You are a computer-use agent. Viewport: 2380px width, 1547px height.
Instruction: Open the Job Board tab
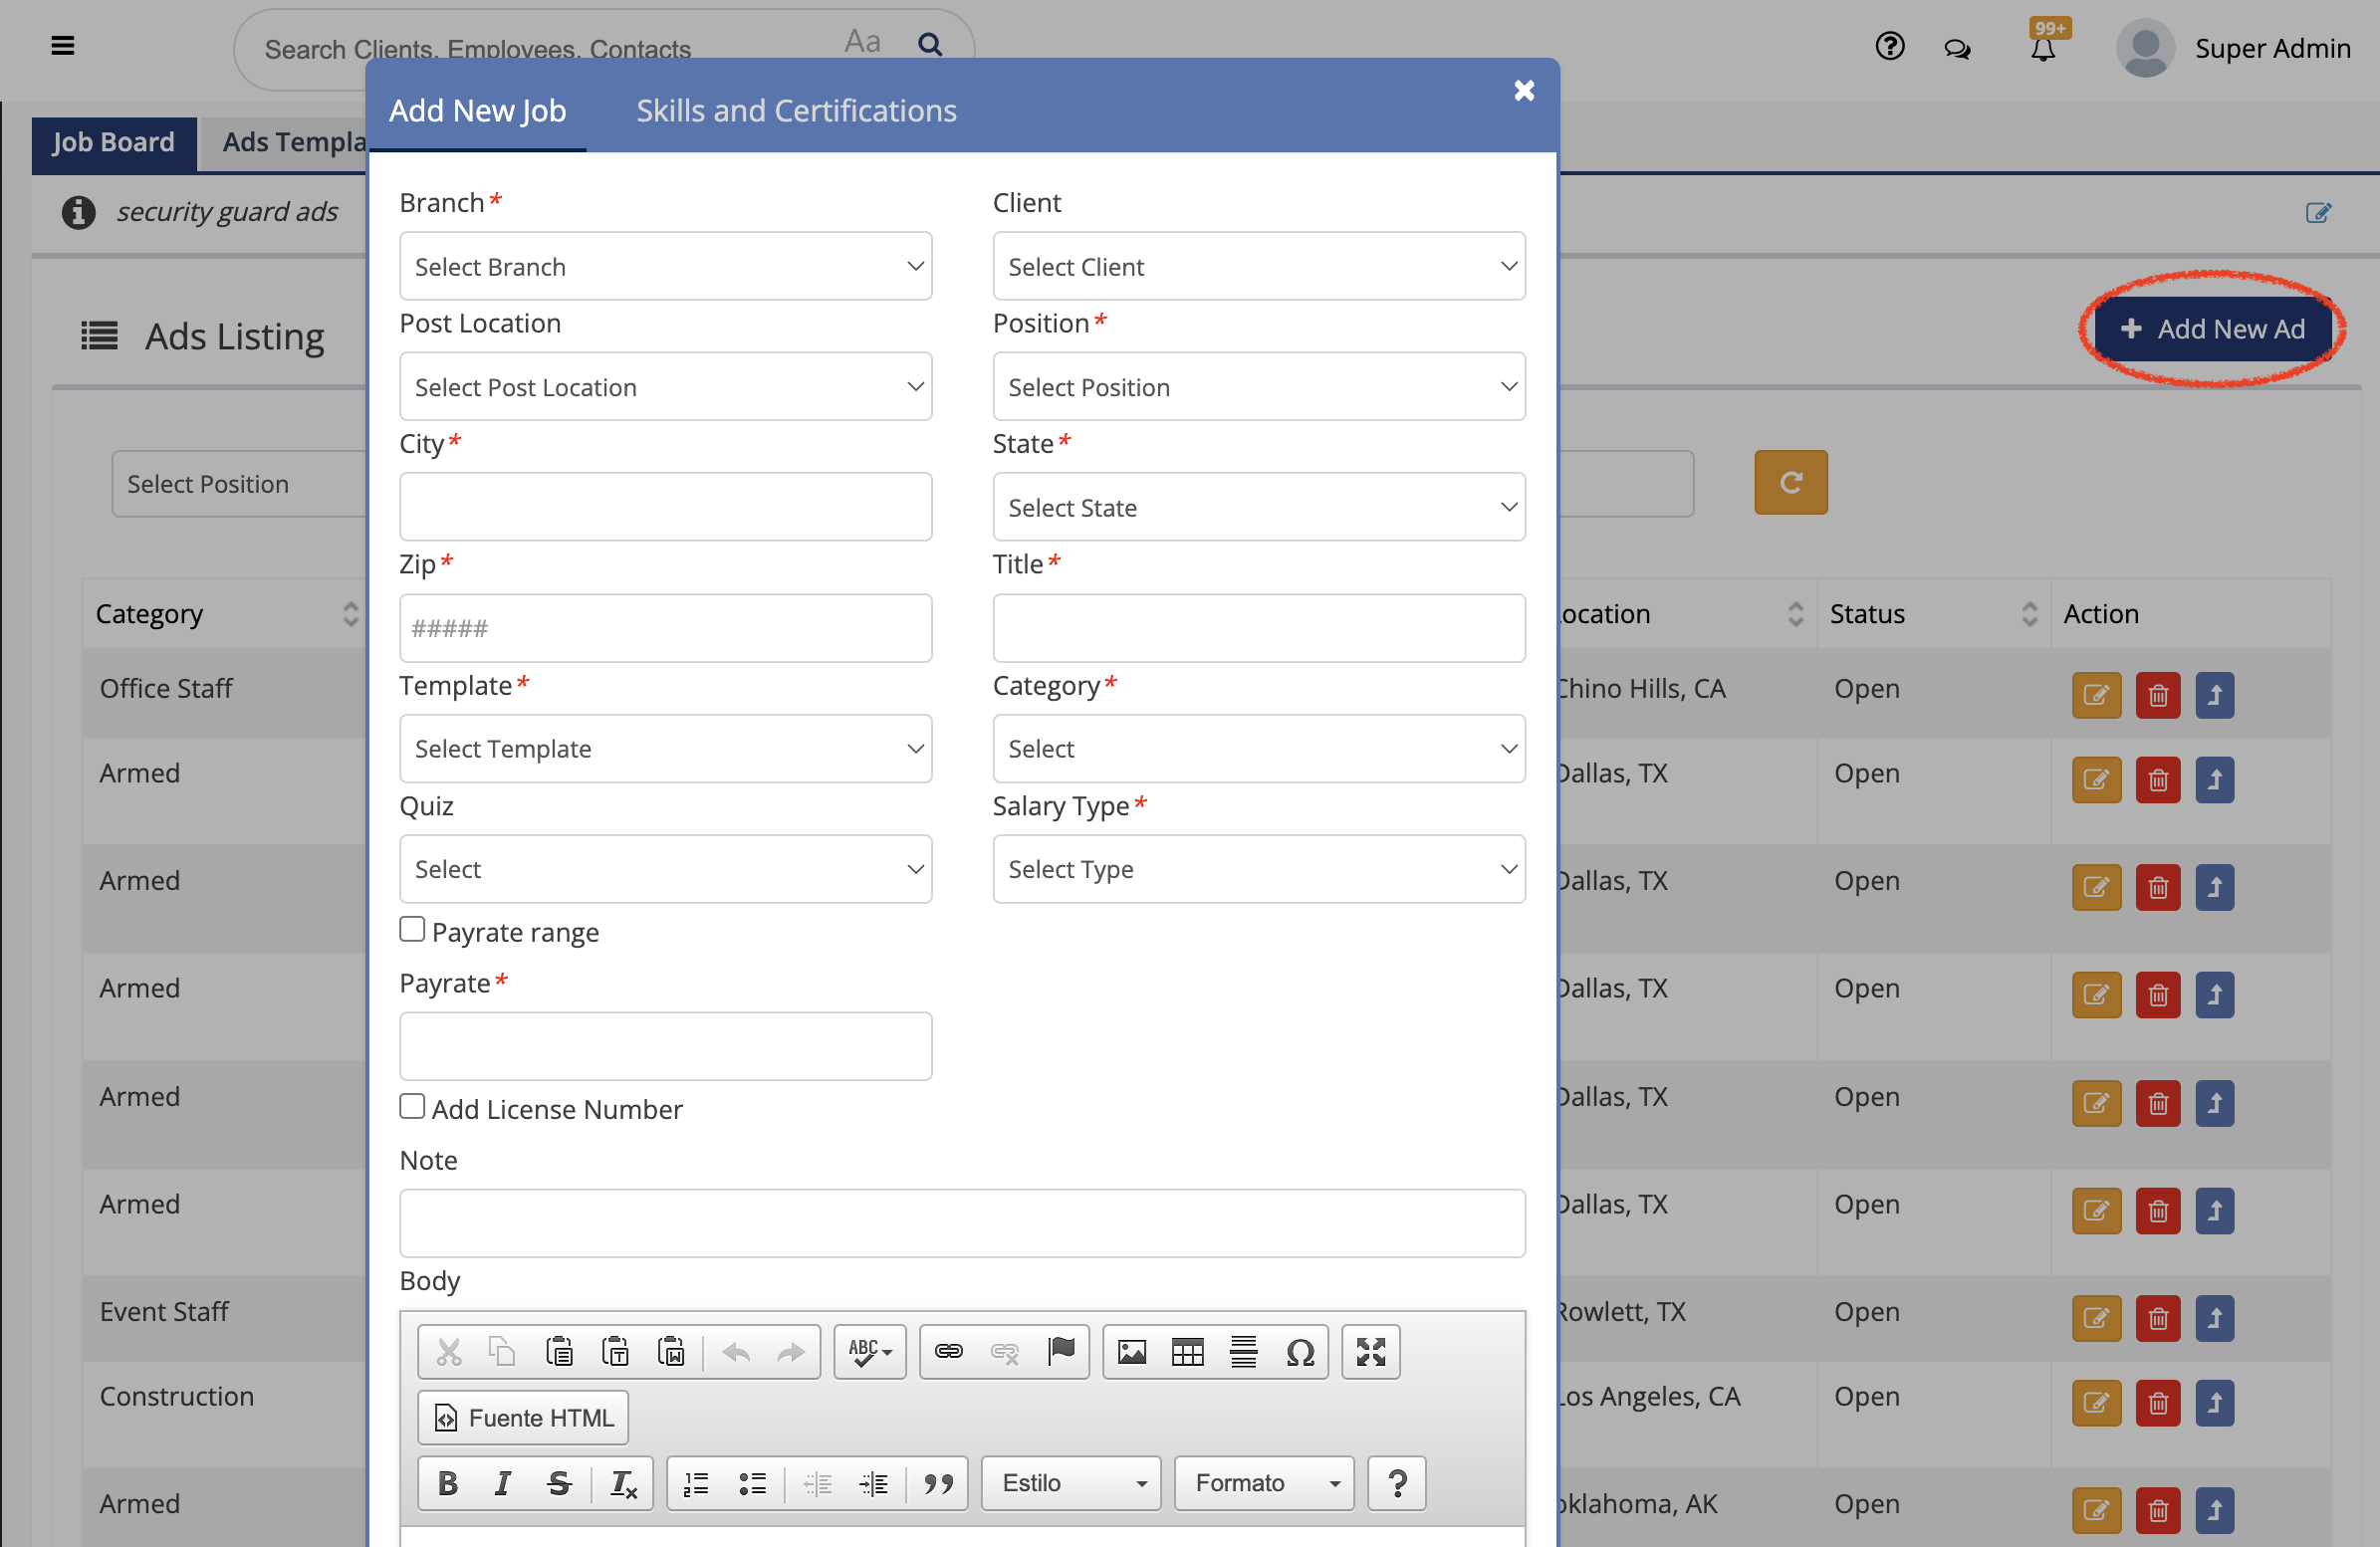(x=113, y=142)
